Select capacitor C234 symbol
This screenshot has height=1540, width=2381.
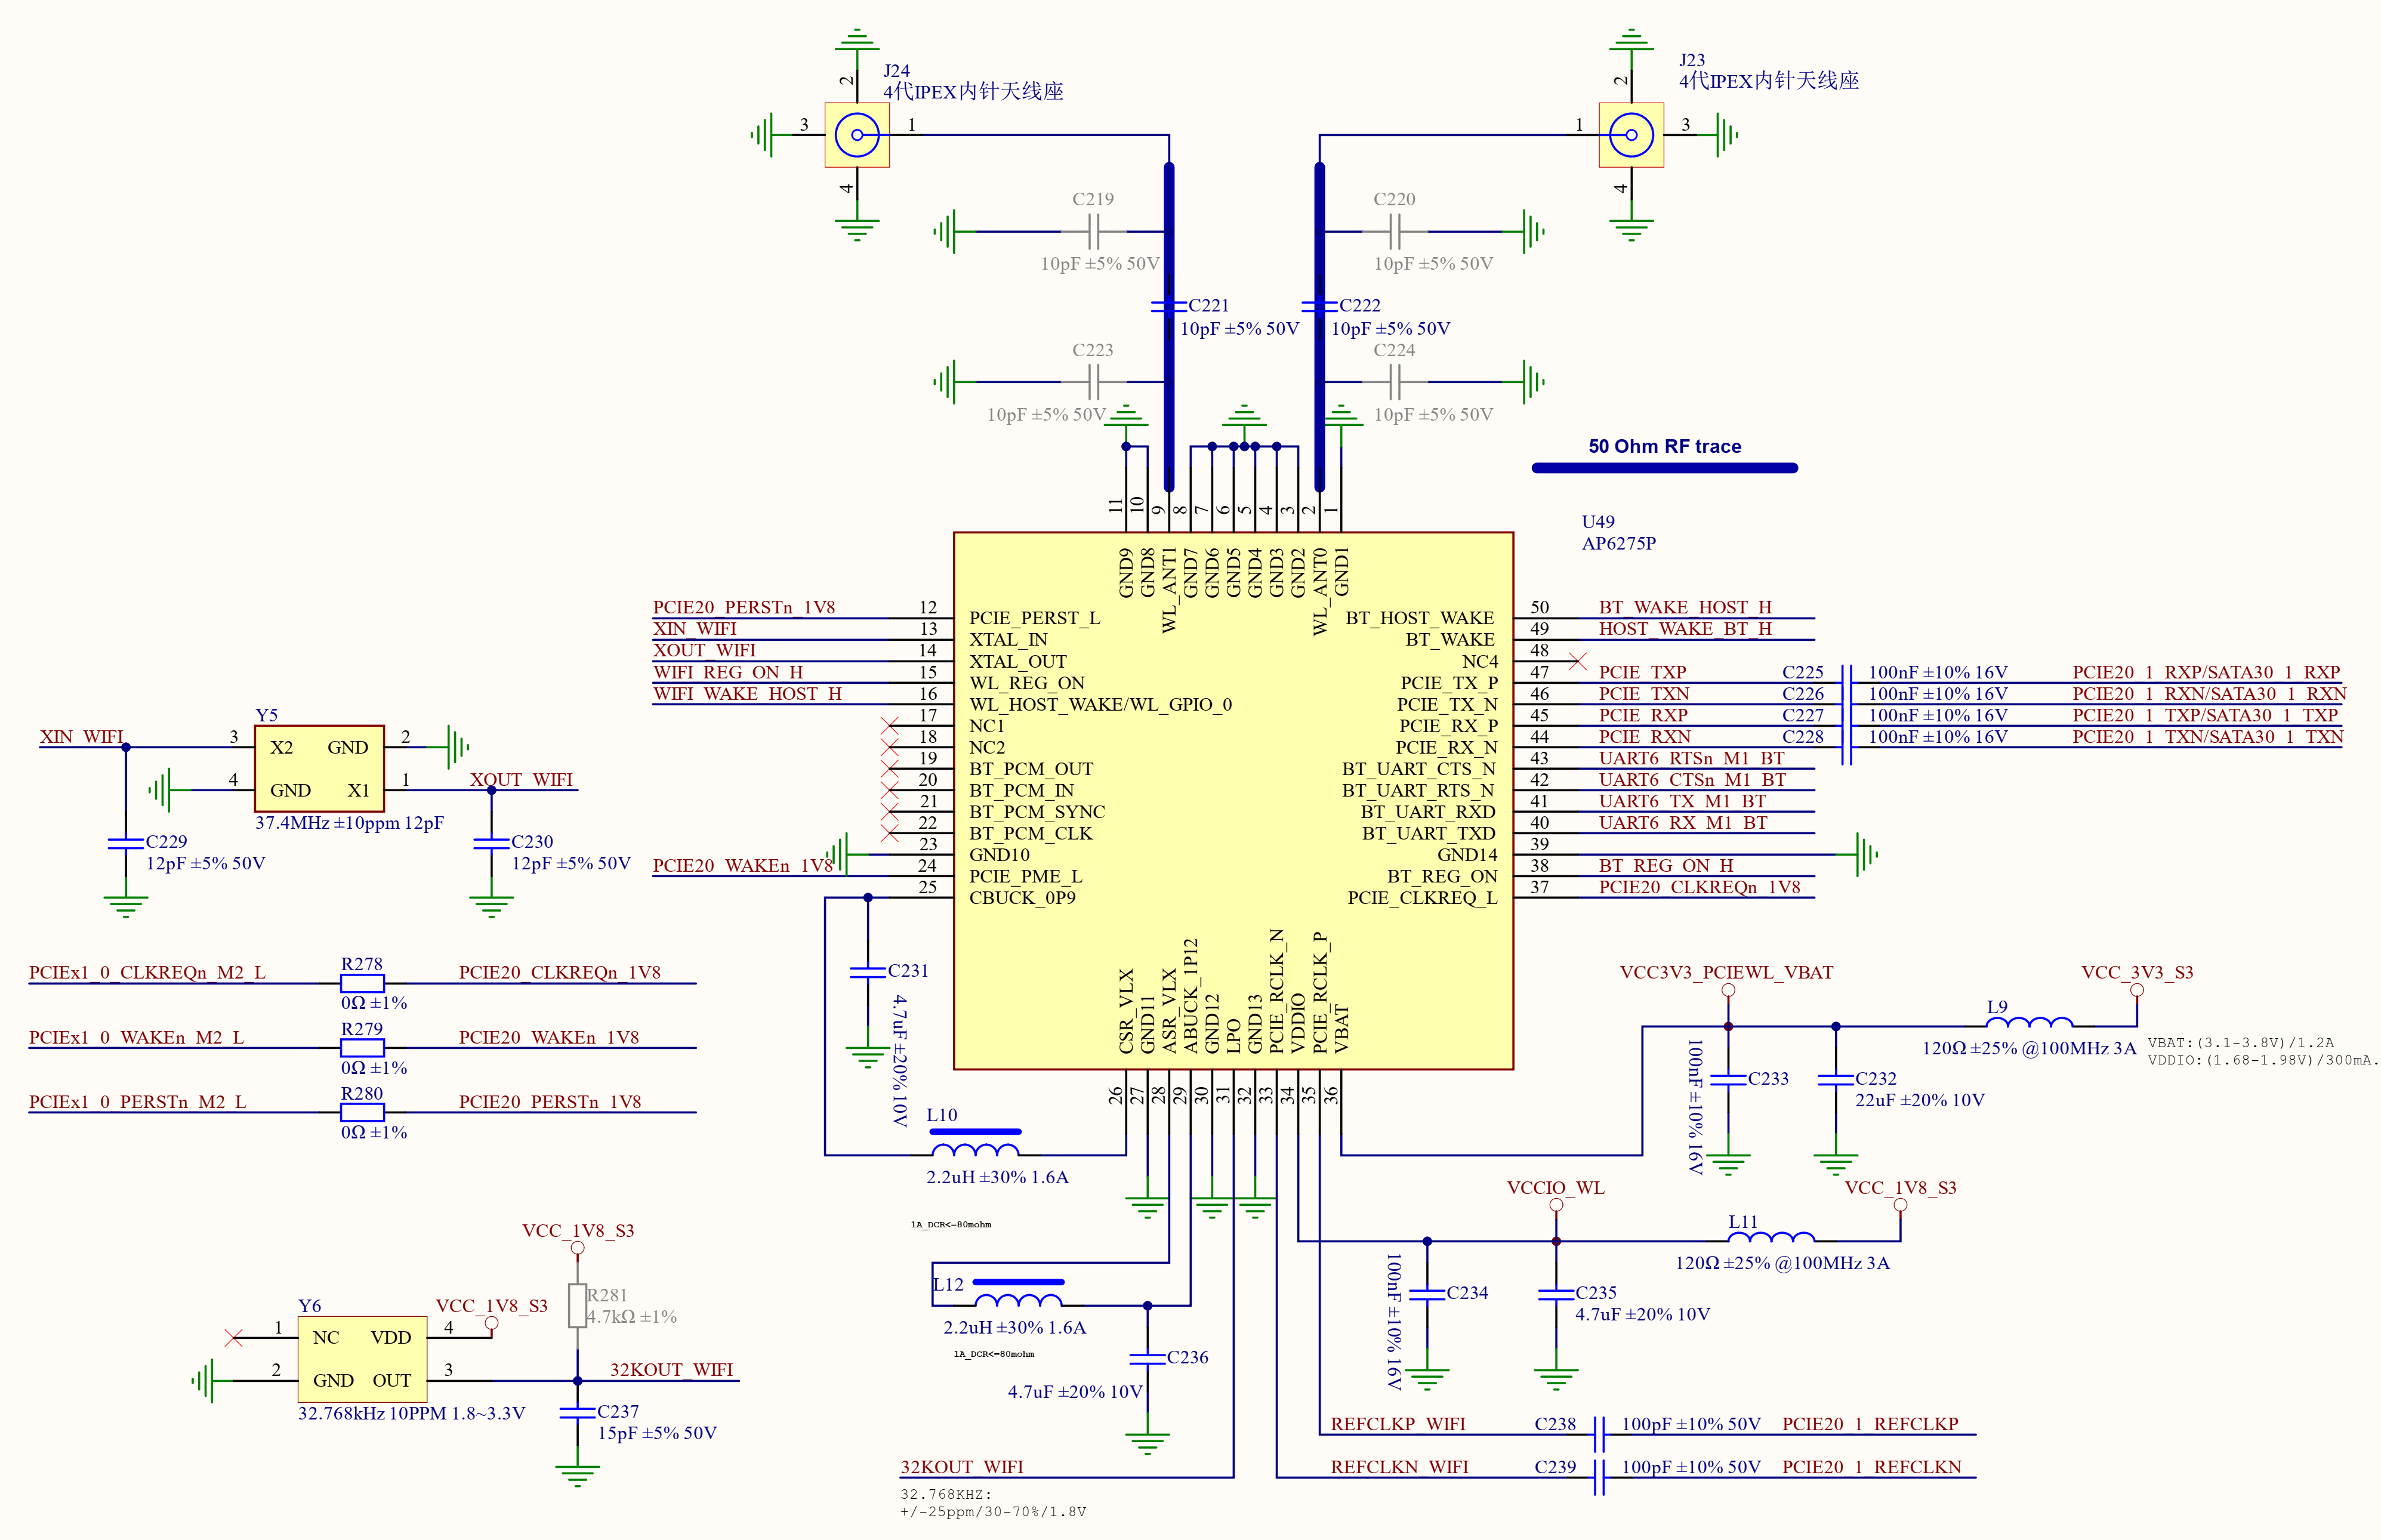click(1427, 1295)
